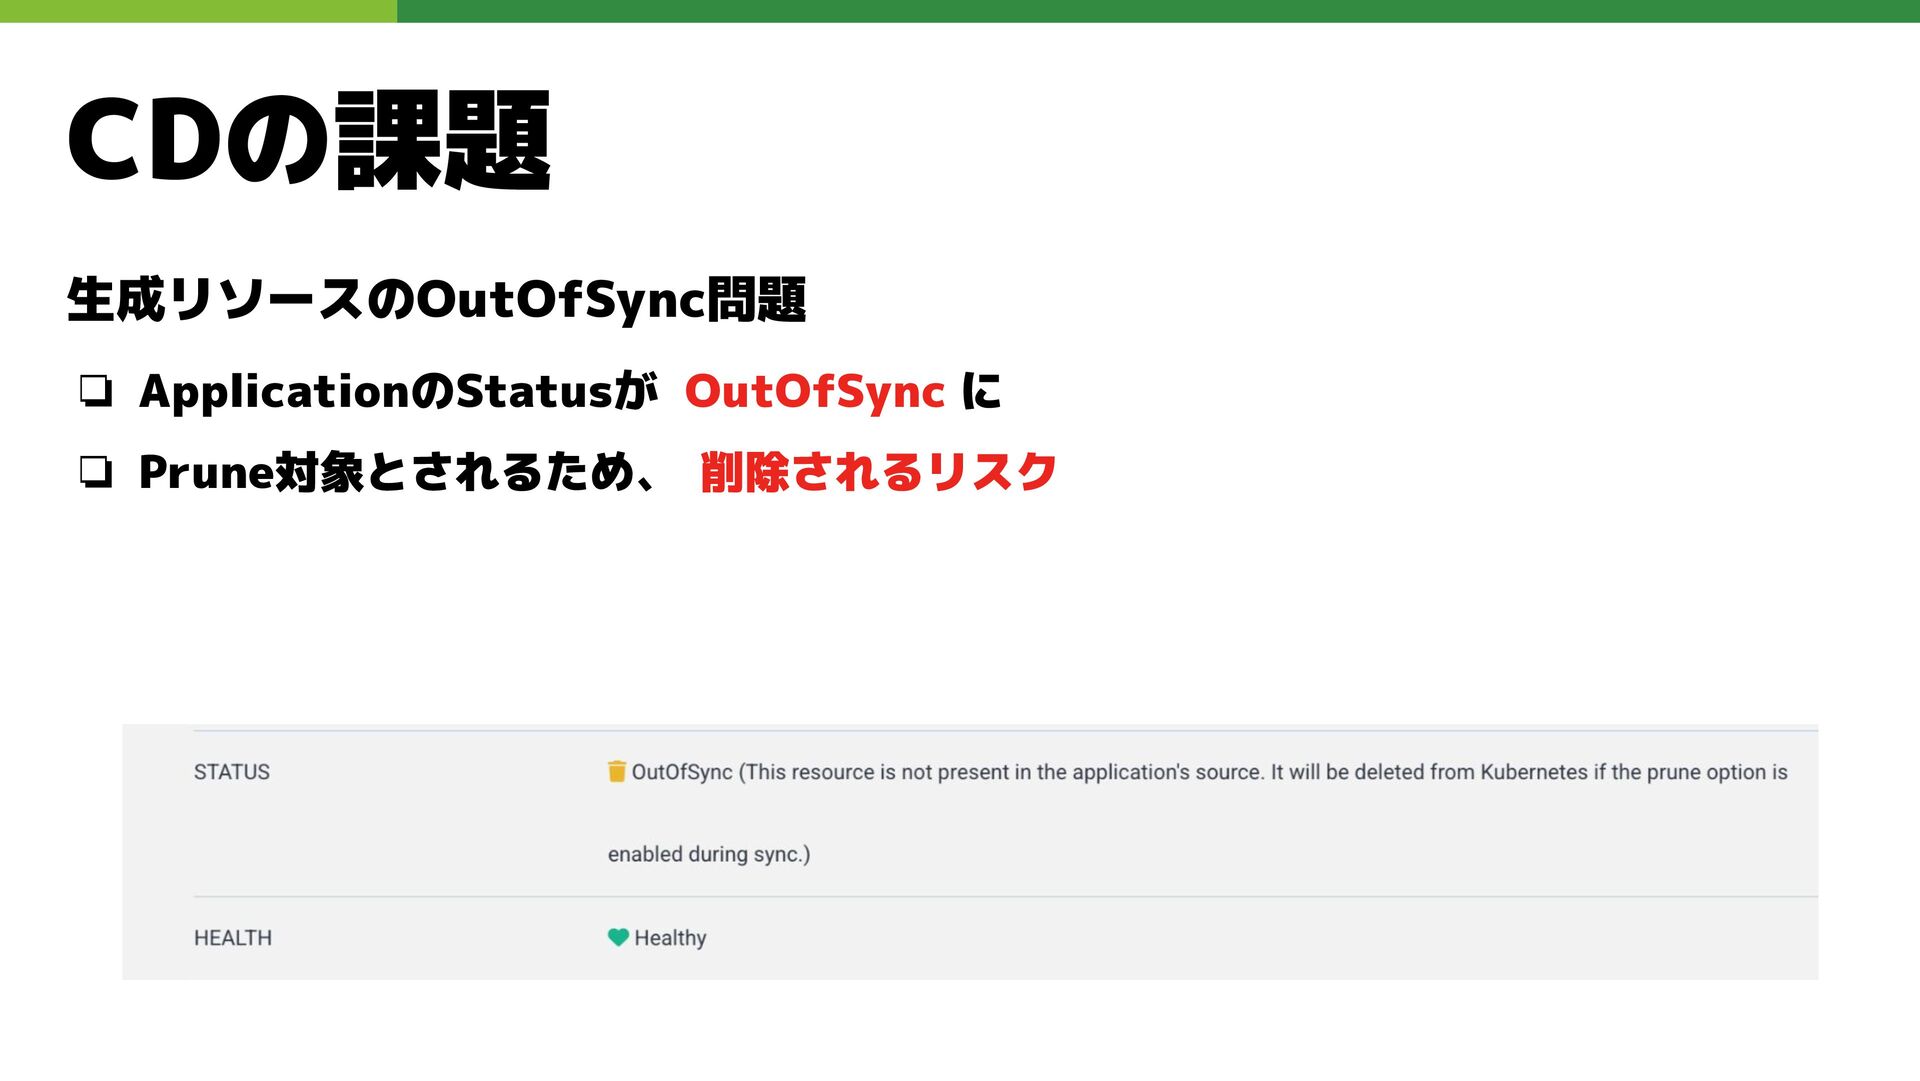The image size is (1920, 1081).
Task: Click the 'enabled during sync.)' text line
Action: [x=709, y=854]
